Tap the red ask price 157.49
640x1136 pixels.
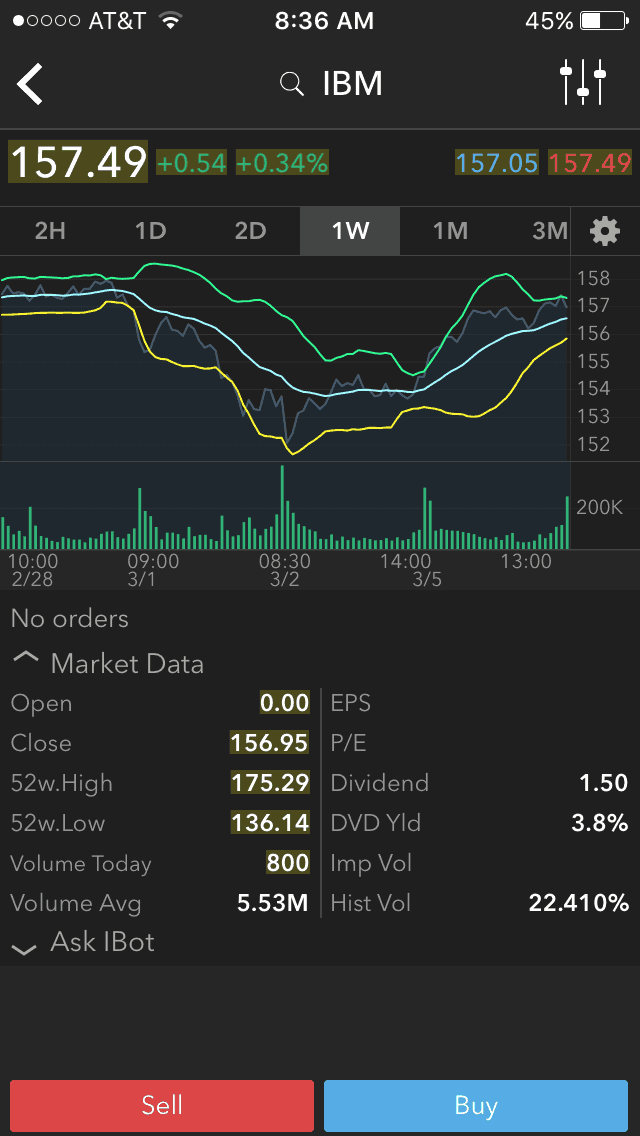[x=590, y=163]
